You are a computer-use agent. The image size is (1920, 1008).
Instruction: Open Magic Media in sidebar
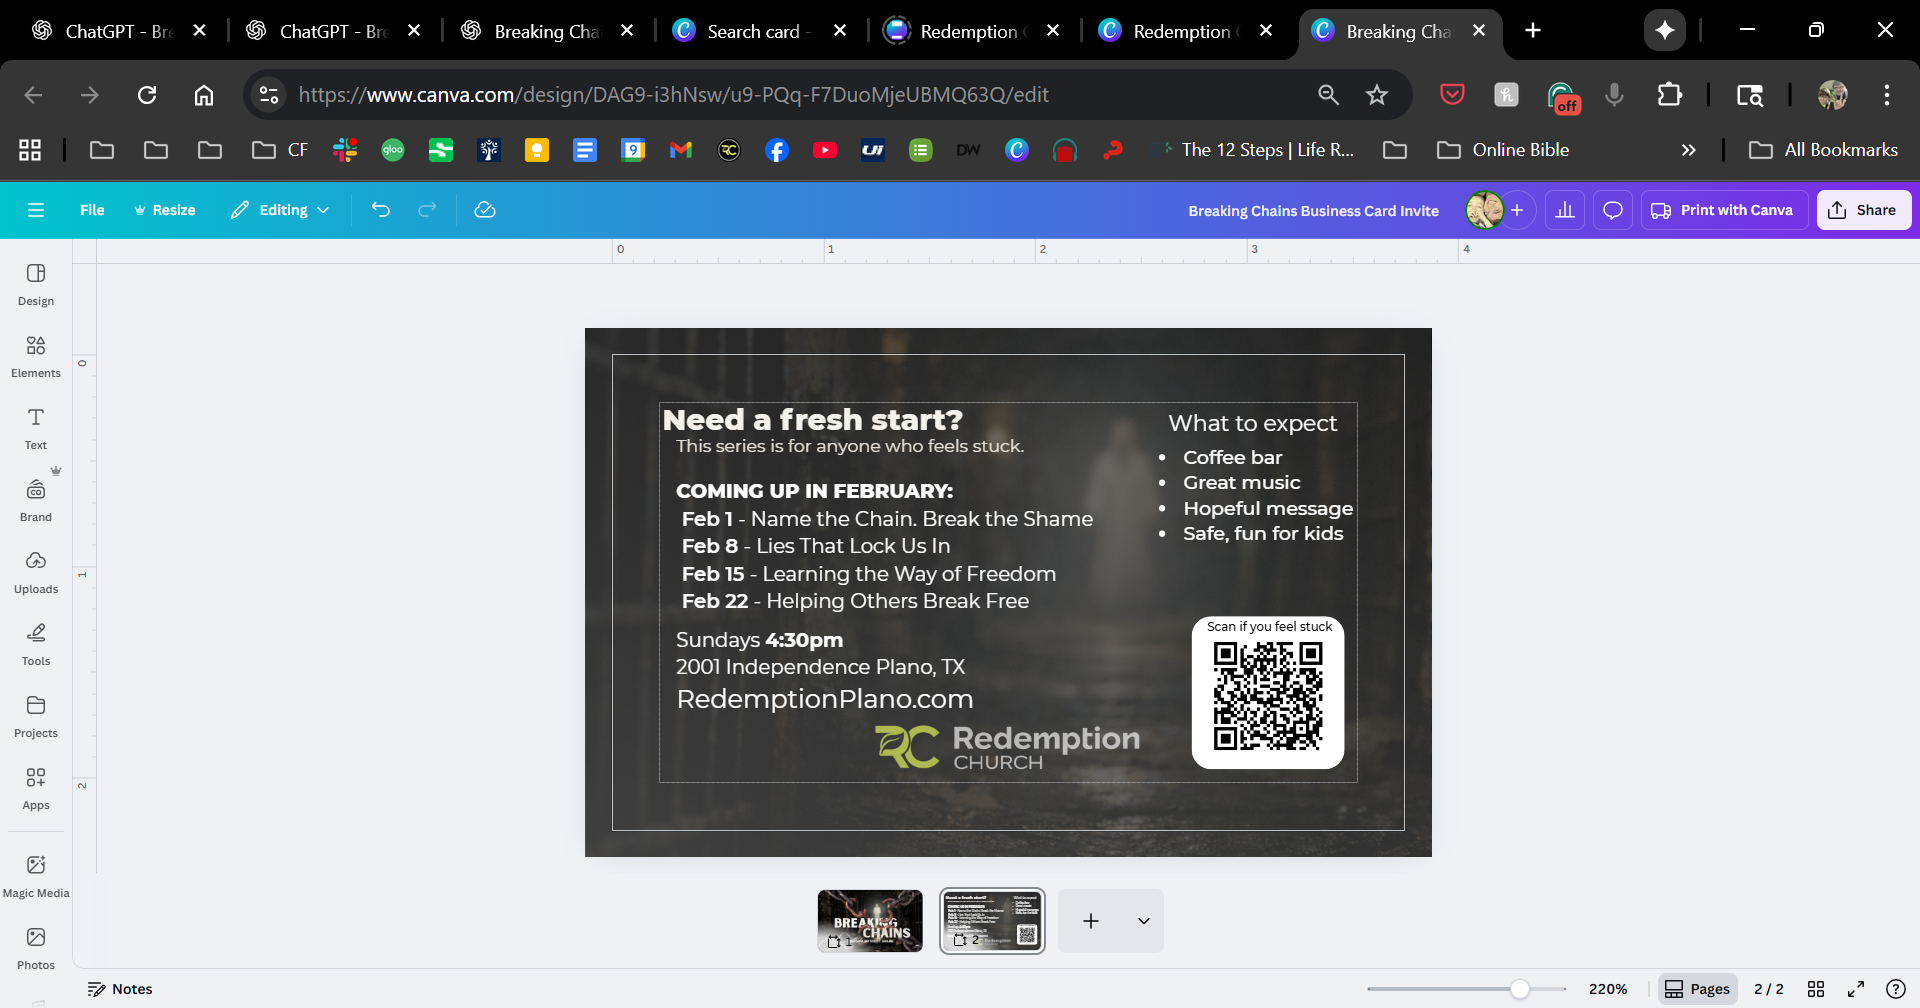click(36, 876)
